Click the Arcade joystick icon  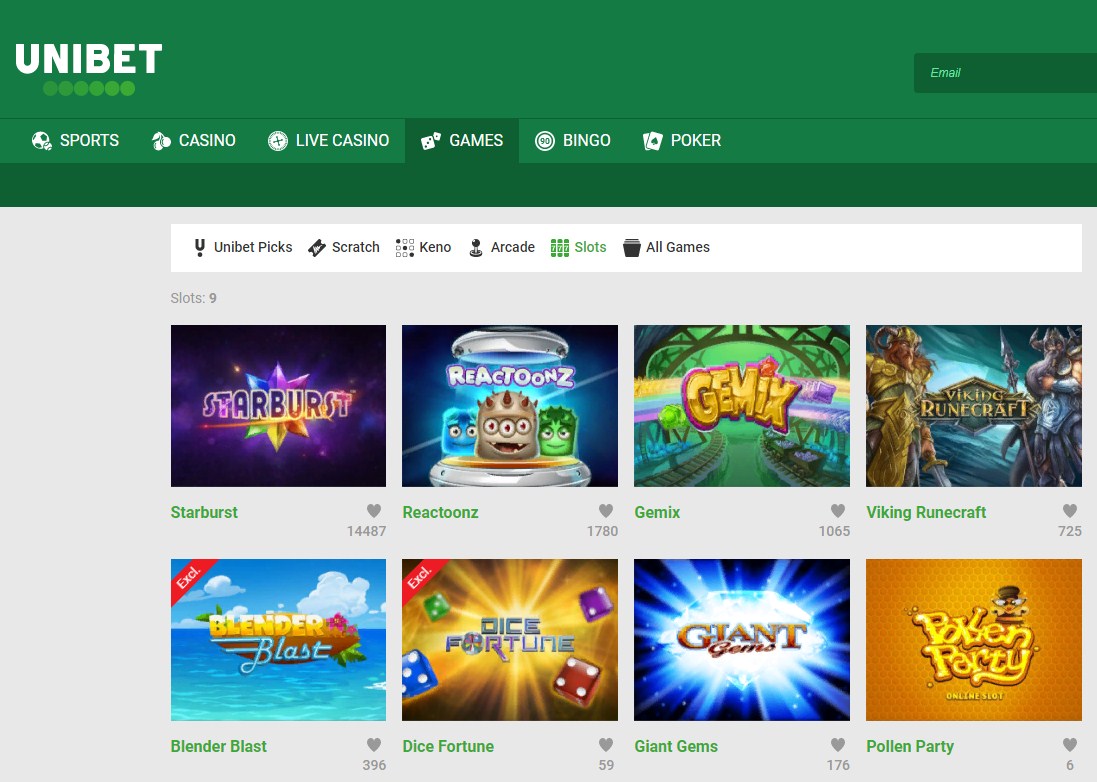476,248
